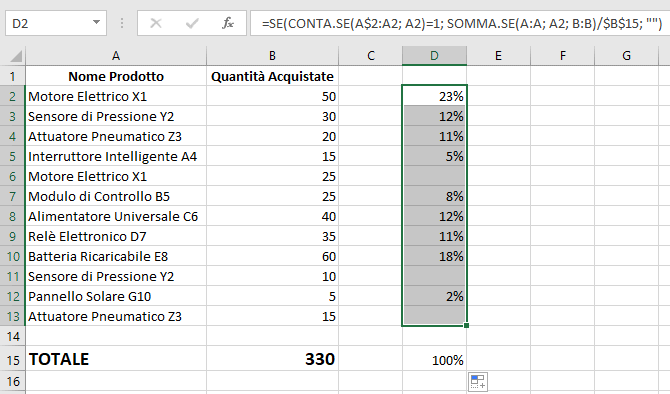The height and width of the screenshot is (394, 670).
Task: Select cell 'Motore Elettrico X1' in row 2
Action: (x=116, y=96)
